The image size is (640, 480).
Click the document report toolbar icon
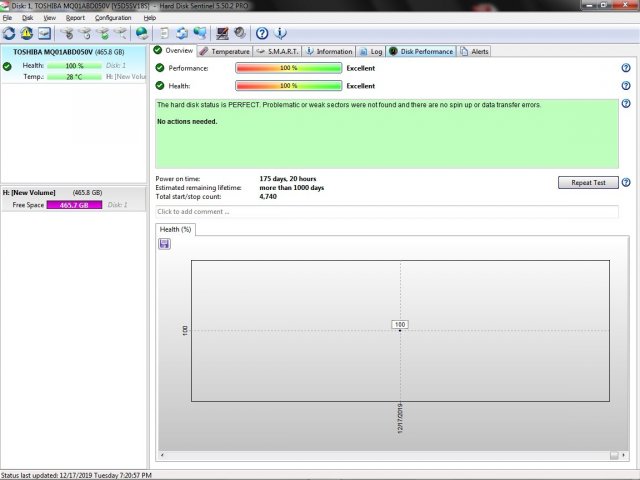click(x=164, y=34)
